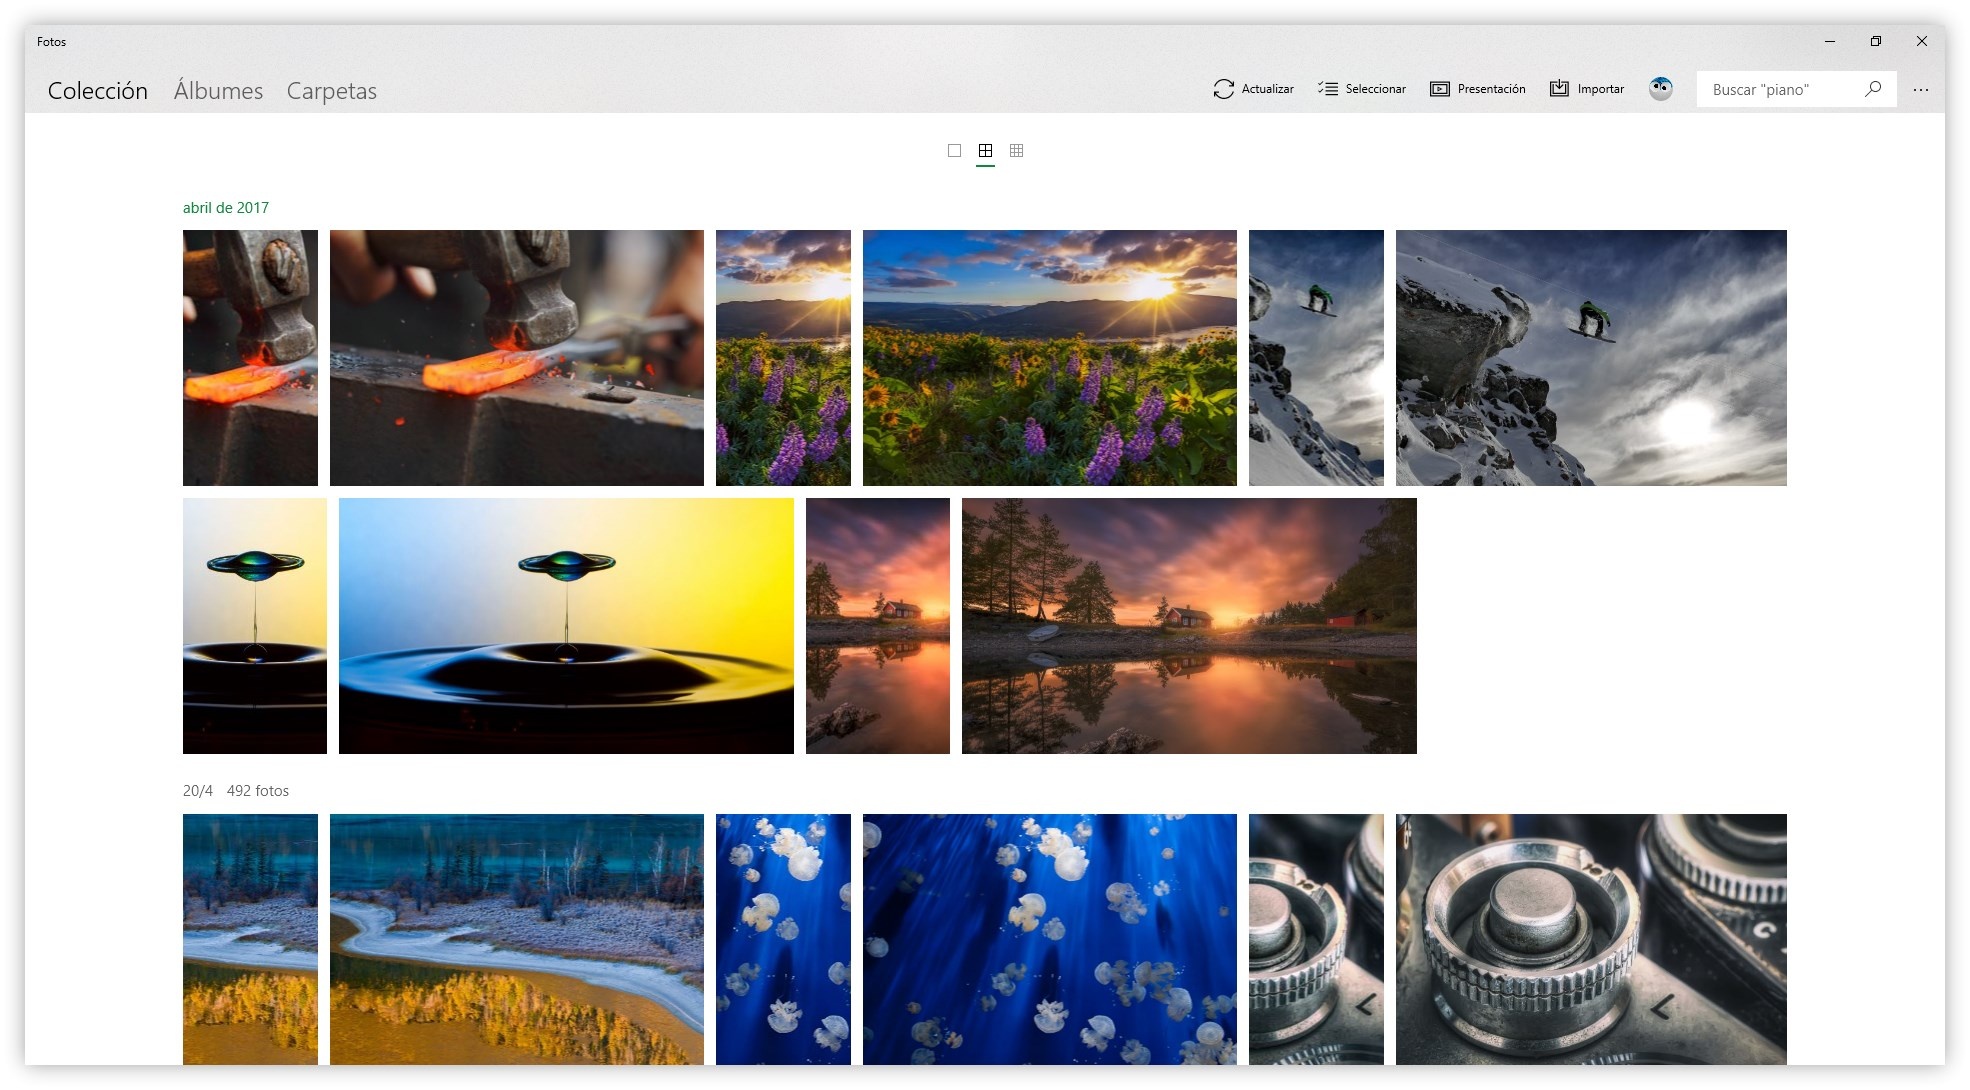This screenshot has height=1090, width=1970.
Task: Switch to single large photo view
Action: point(954,151)
